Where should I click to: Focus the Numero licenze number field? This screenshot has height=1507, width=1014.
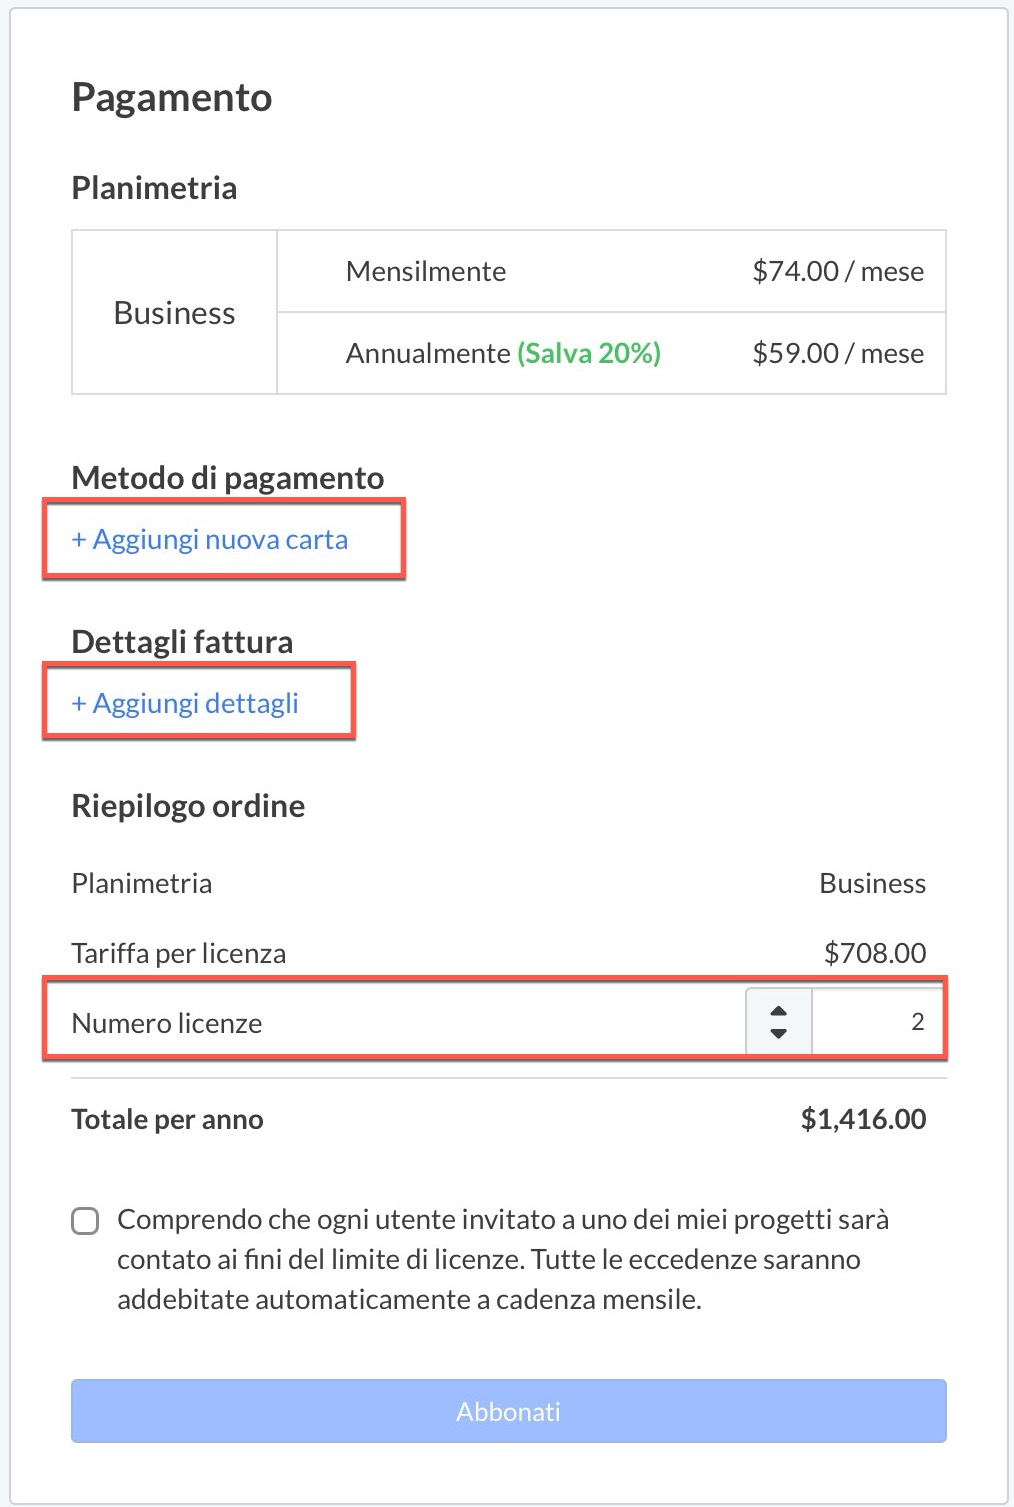click(x=877, y=1022)
